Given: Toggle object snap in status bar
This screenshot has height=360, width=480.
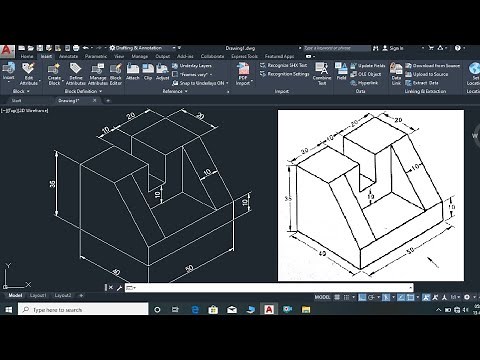Looking at the screenshot, I should (410, 297).
